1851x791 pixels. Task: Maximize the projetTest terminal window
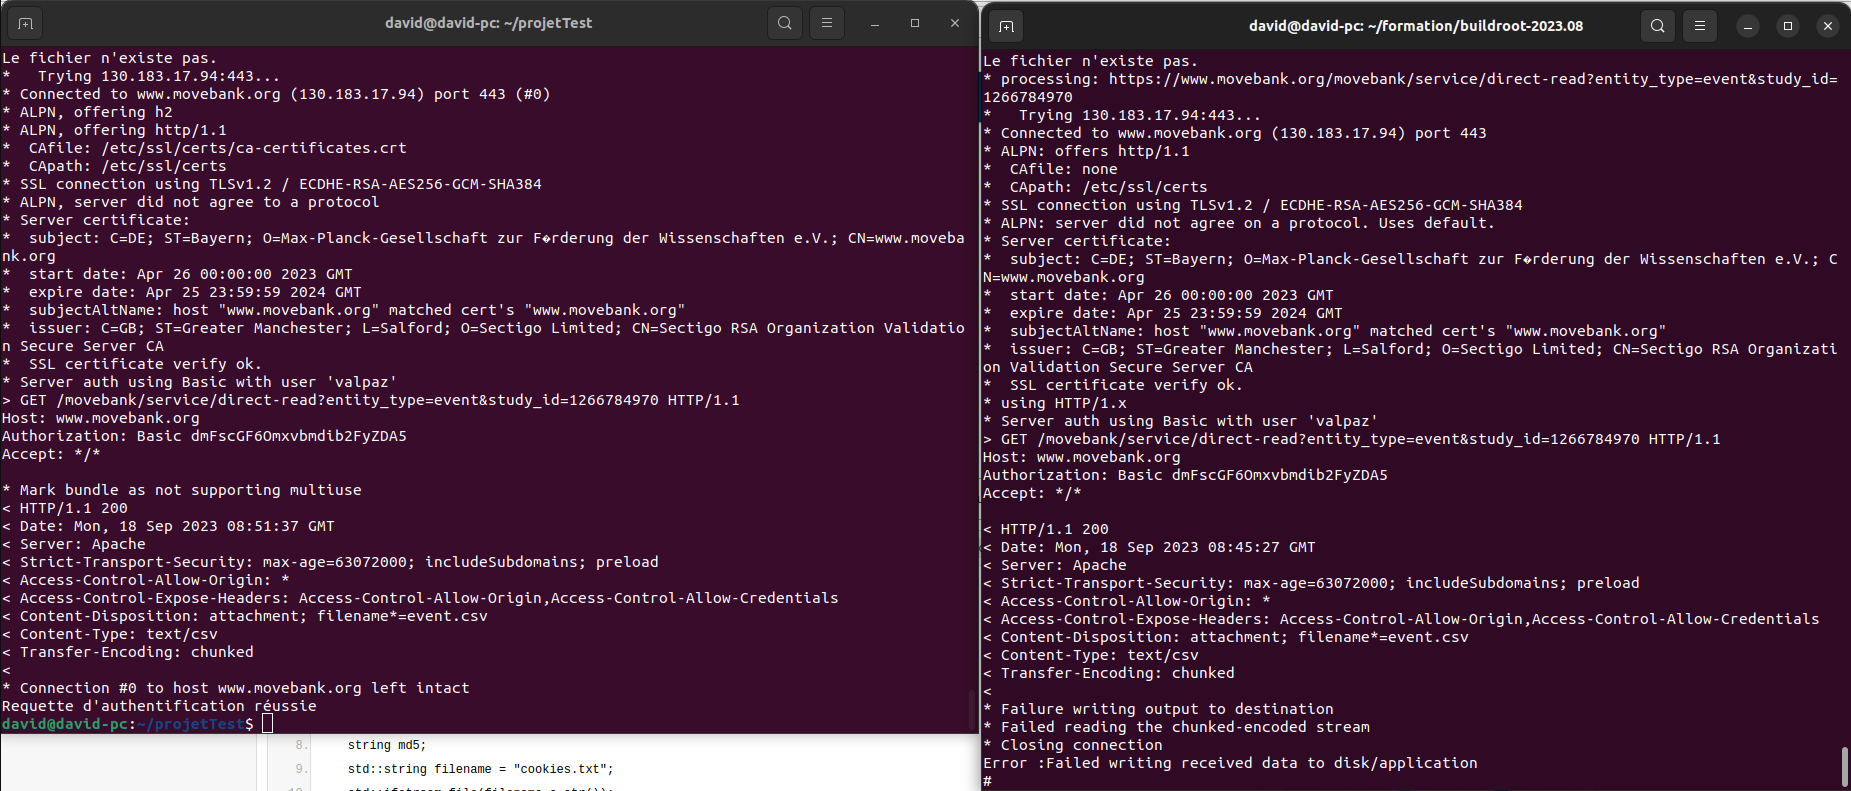pos(915,23)
